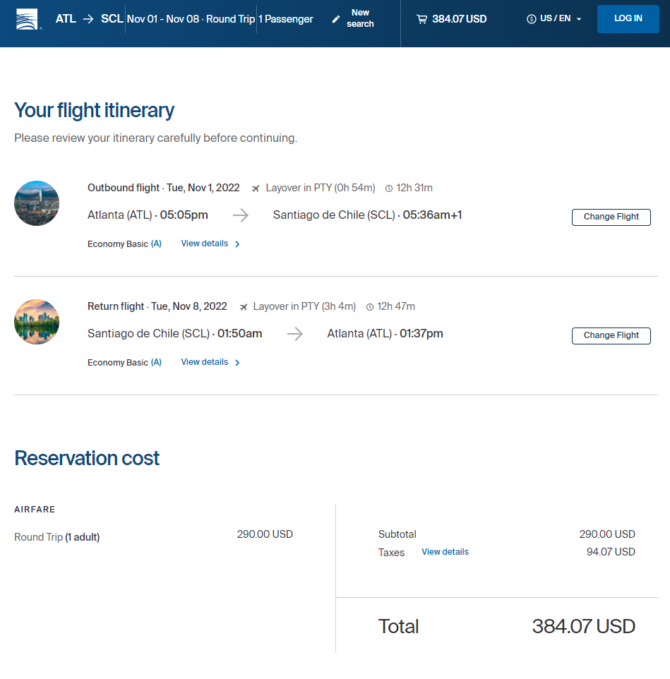Start a New search from the header
This screenshot has height=679, width=670.
360,19
